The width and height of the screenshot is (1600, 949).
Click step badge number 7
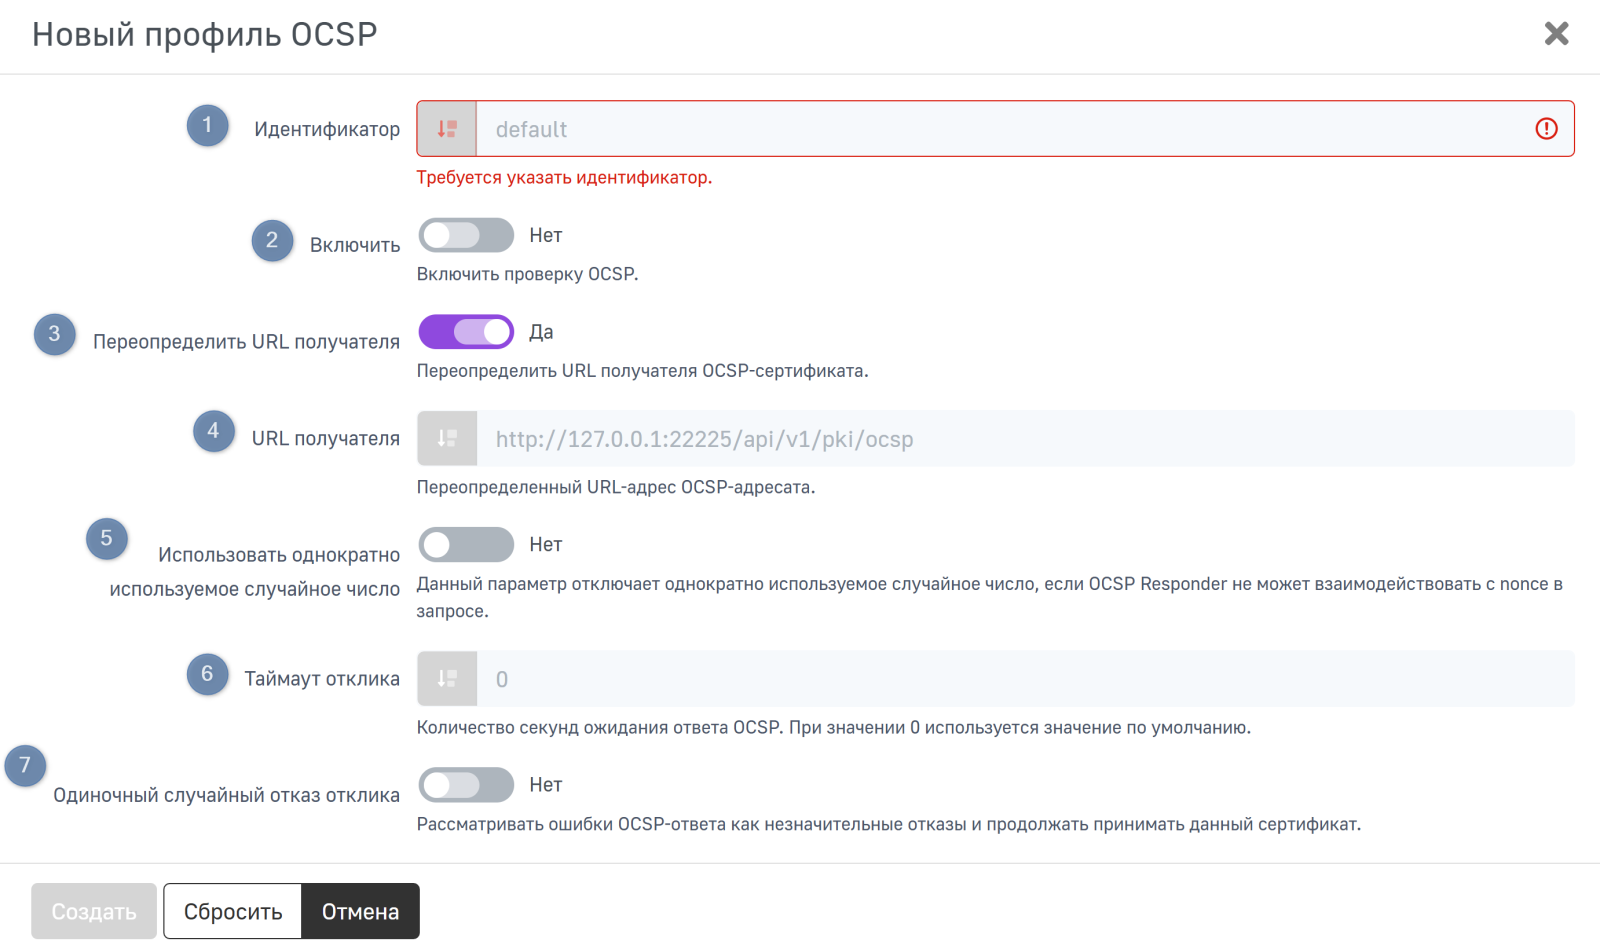(26, 766)
